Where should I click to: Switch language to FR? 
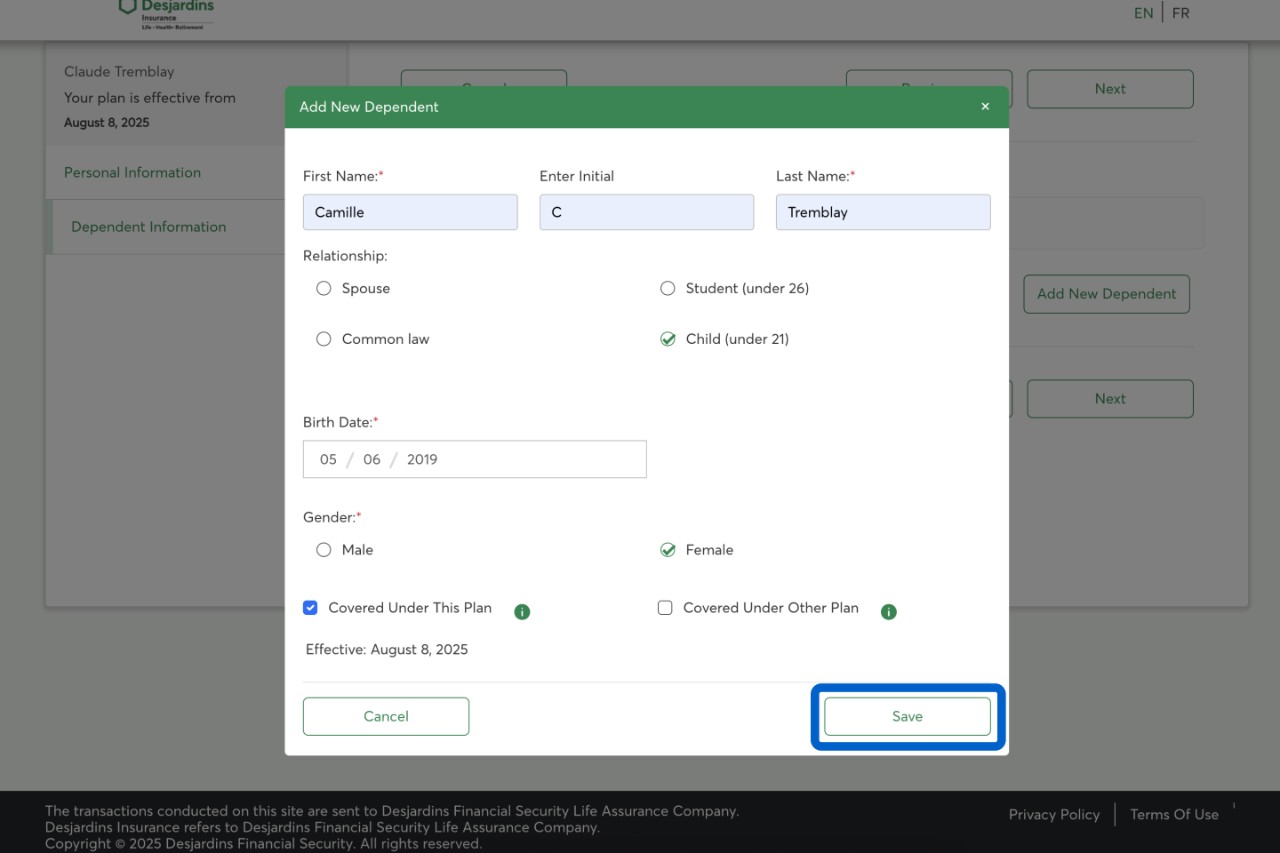click(1181, 14)
